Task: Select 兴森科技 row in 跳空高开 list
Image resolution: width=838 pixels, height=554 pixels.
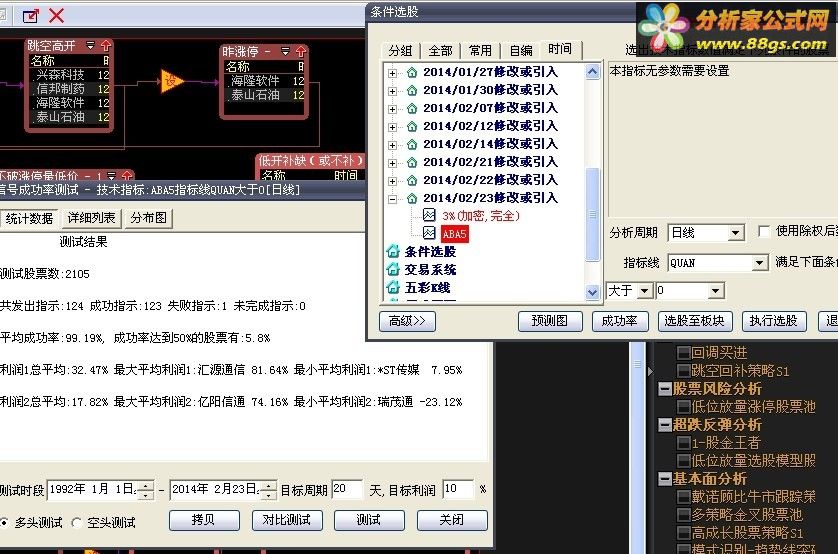Action: click(70, 75)
